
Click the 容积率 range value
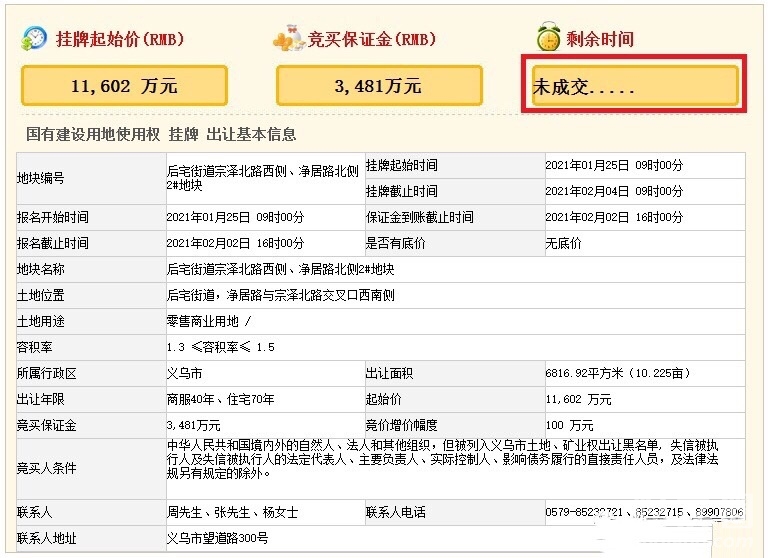click(220, 347)
